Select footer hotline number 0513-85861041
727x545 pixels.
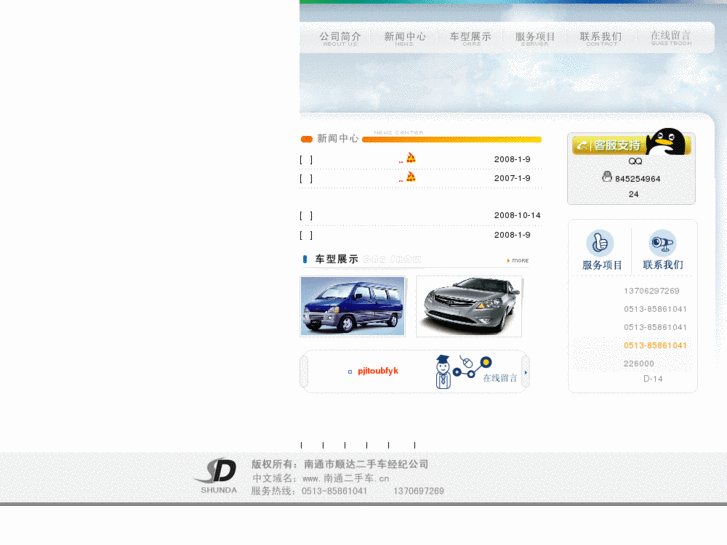coord(334,491)
